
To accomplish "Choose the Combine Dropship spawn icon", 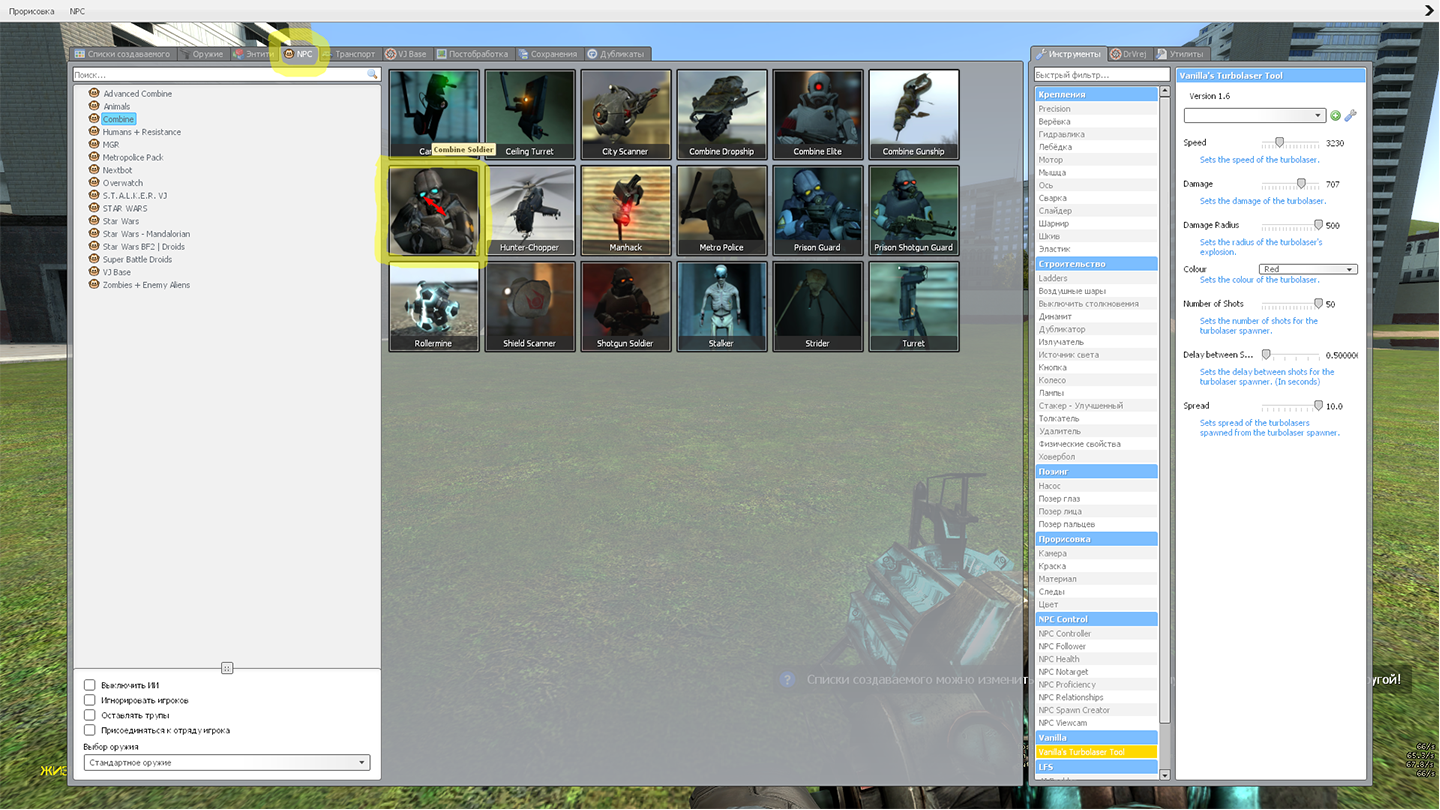I will pyautogui.click(x=722, y=115).
